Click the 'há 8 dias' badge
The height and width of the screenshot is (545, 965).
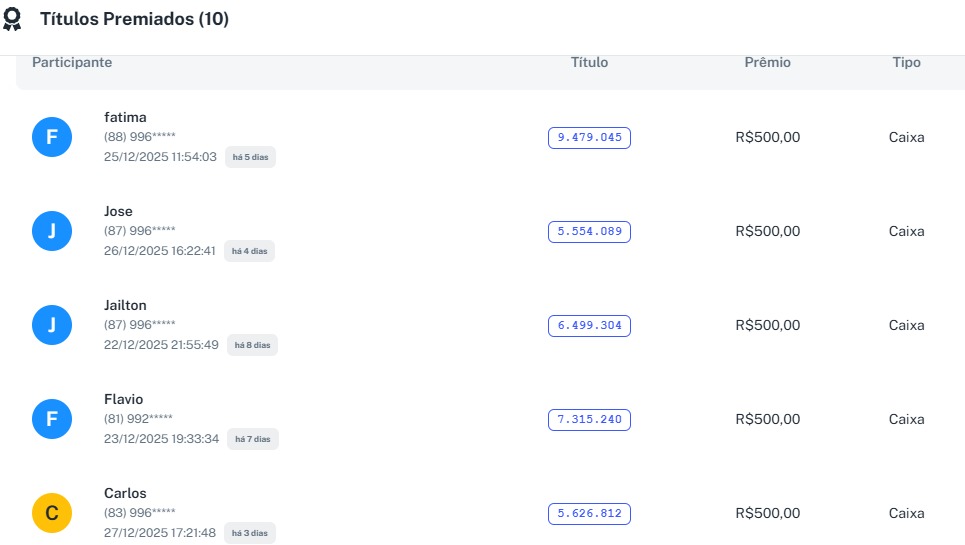coord(252,345)
